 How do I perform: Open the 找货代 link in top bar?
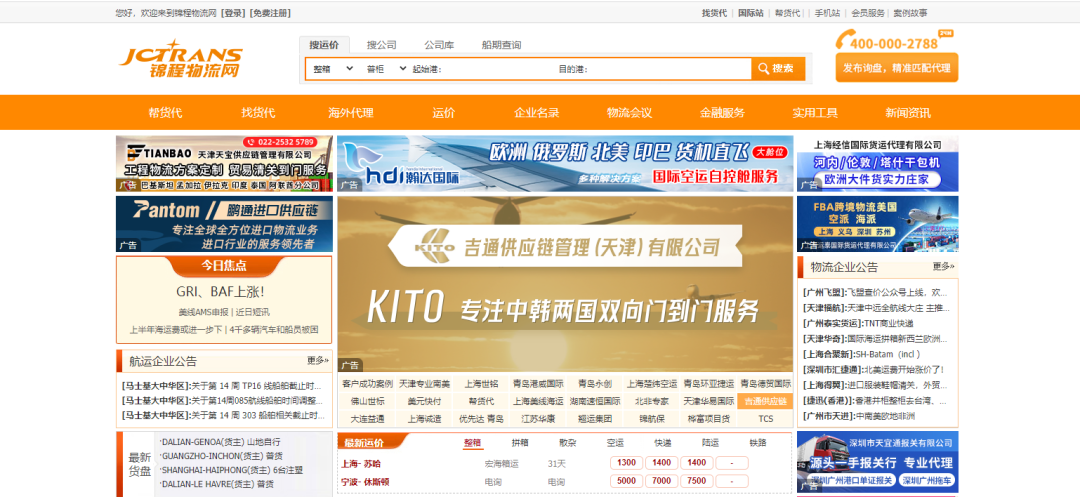point(714,13)
